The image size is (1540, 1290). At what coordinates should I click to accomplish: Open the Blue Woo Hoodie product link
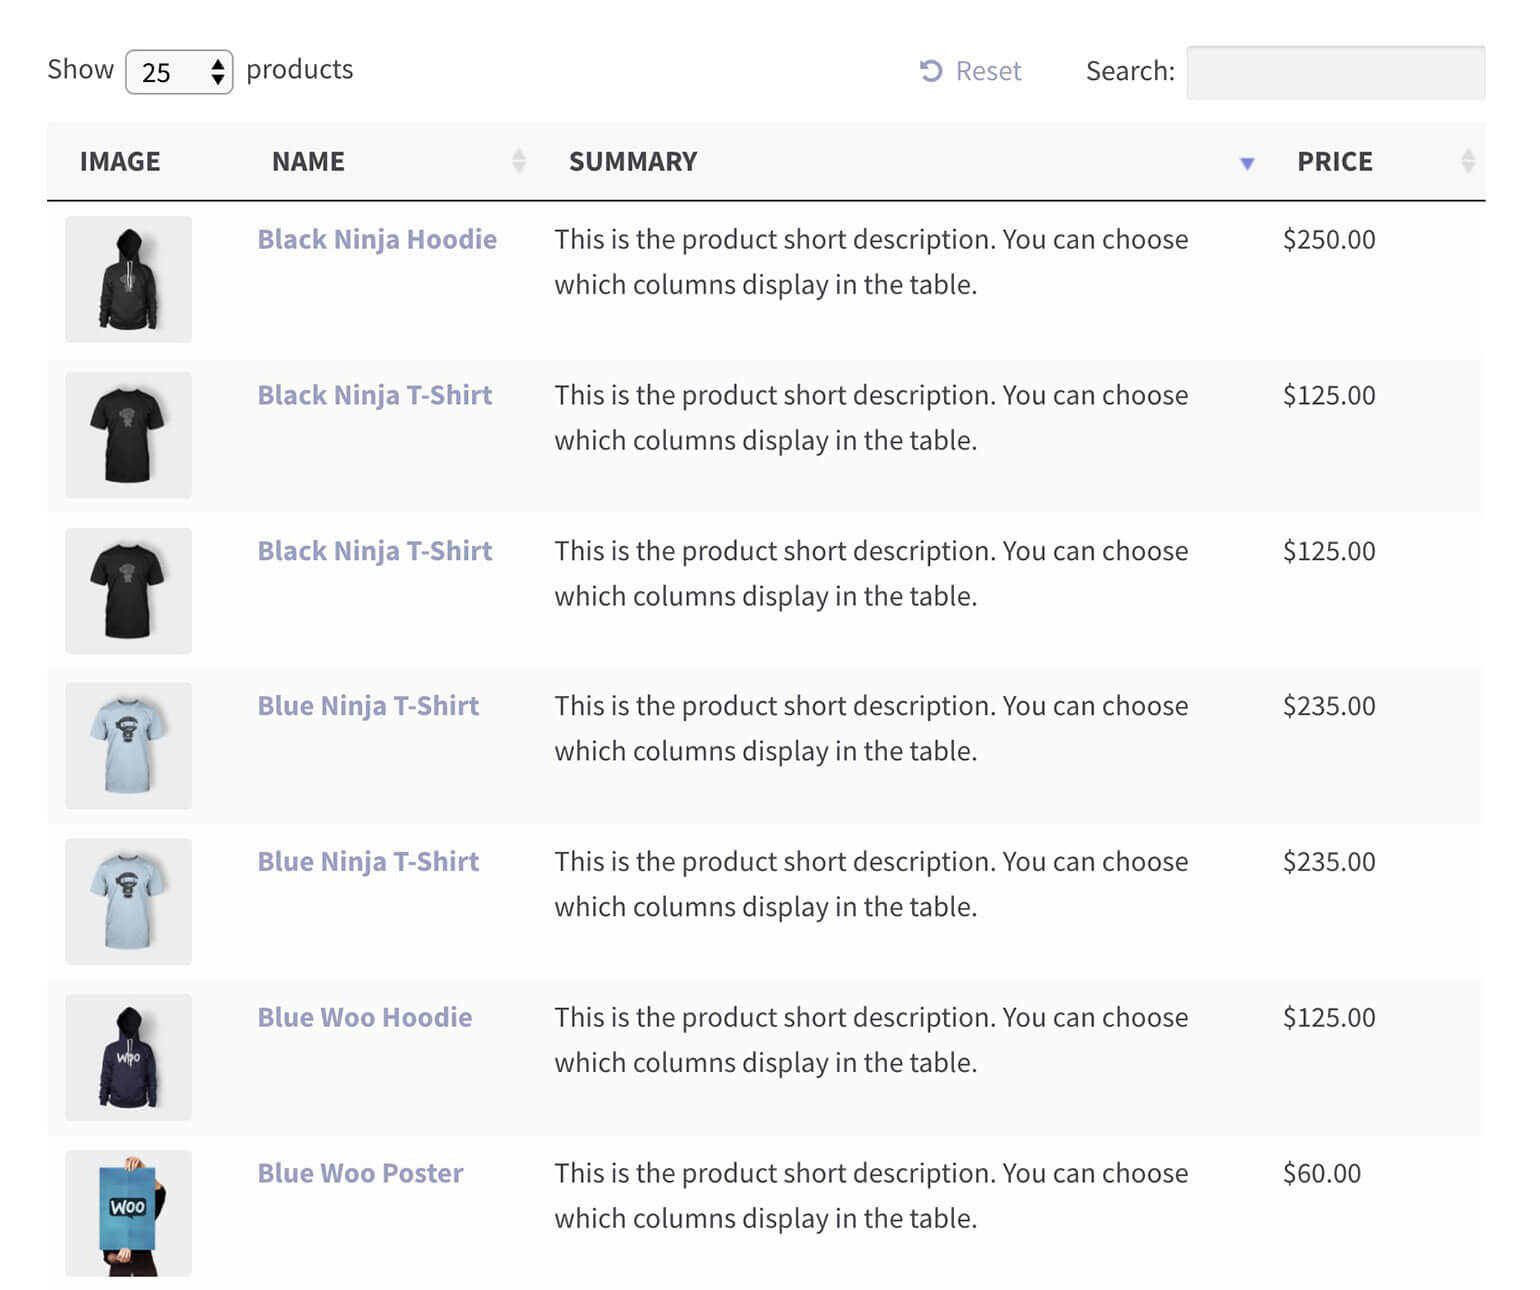(364, 1018)
